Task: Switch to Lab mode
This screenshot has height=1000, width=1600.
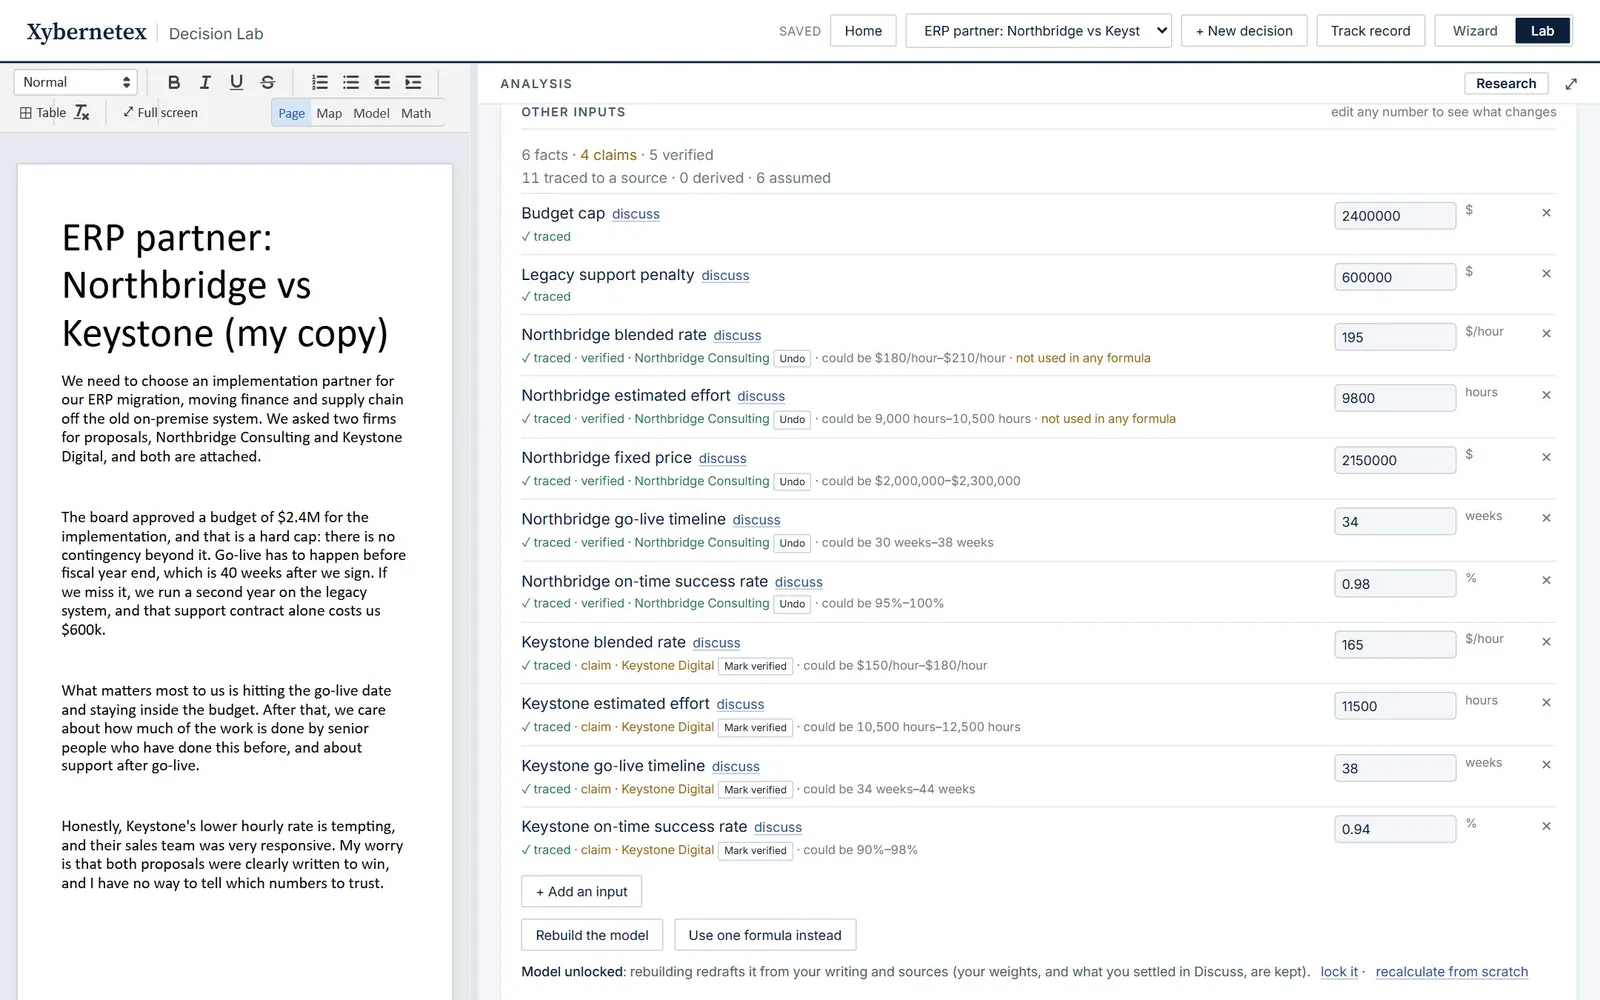Action: point(1542,31)
